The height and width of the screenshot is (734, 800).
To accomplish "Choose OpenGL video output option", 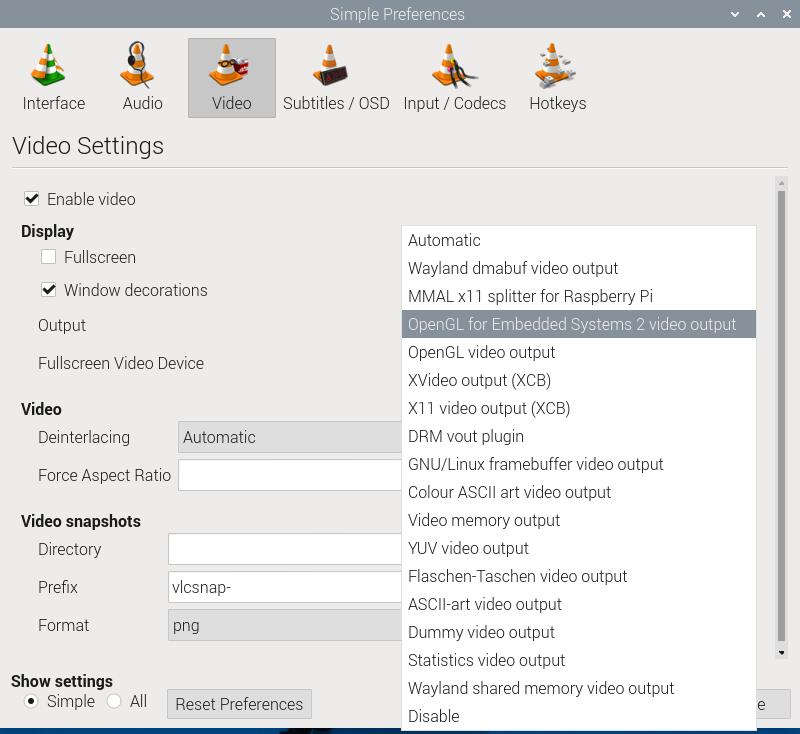I will point(579,352).
